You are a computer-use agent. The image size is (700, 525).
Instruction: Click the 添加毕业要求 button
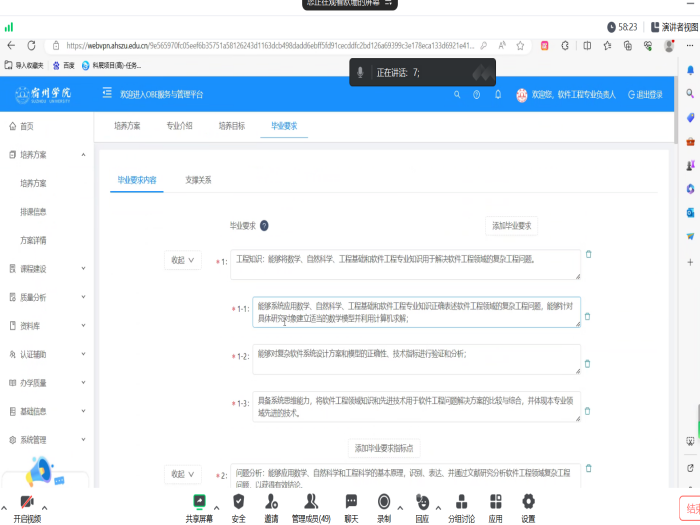(x=511, y=226)
